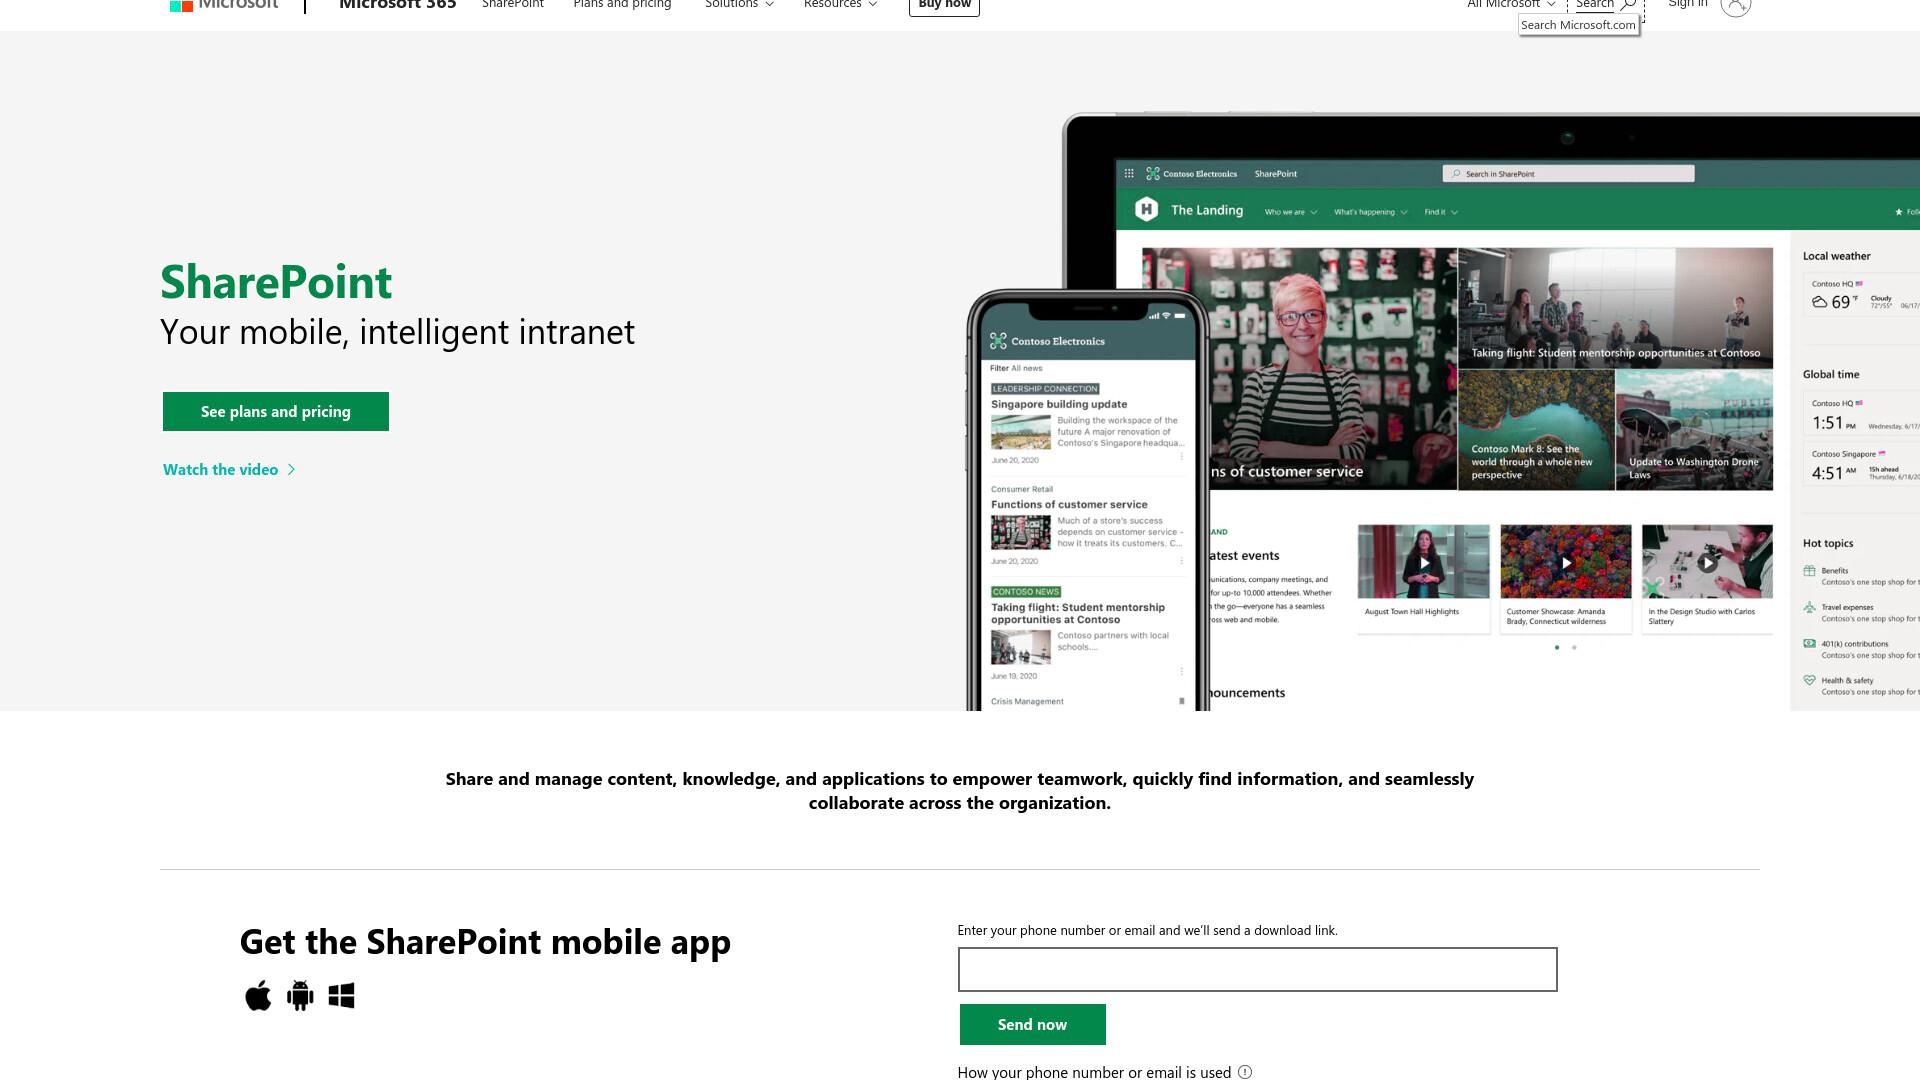Click Contoso Electronics logo on phone screen
This screenshot has width=1920, height=1080.
tap(998, 341)
